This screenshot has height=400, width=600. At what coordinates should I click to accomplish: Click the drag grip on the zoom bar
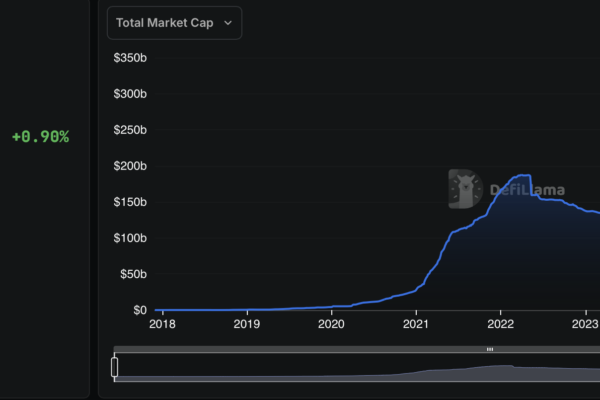490,349
